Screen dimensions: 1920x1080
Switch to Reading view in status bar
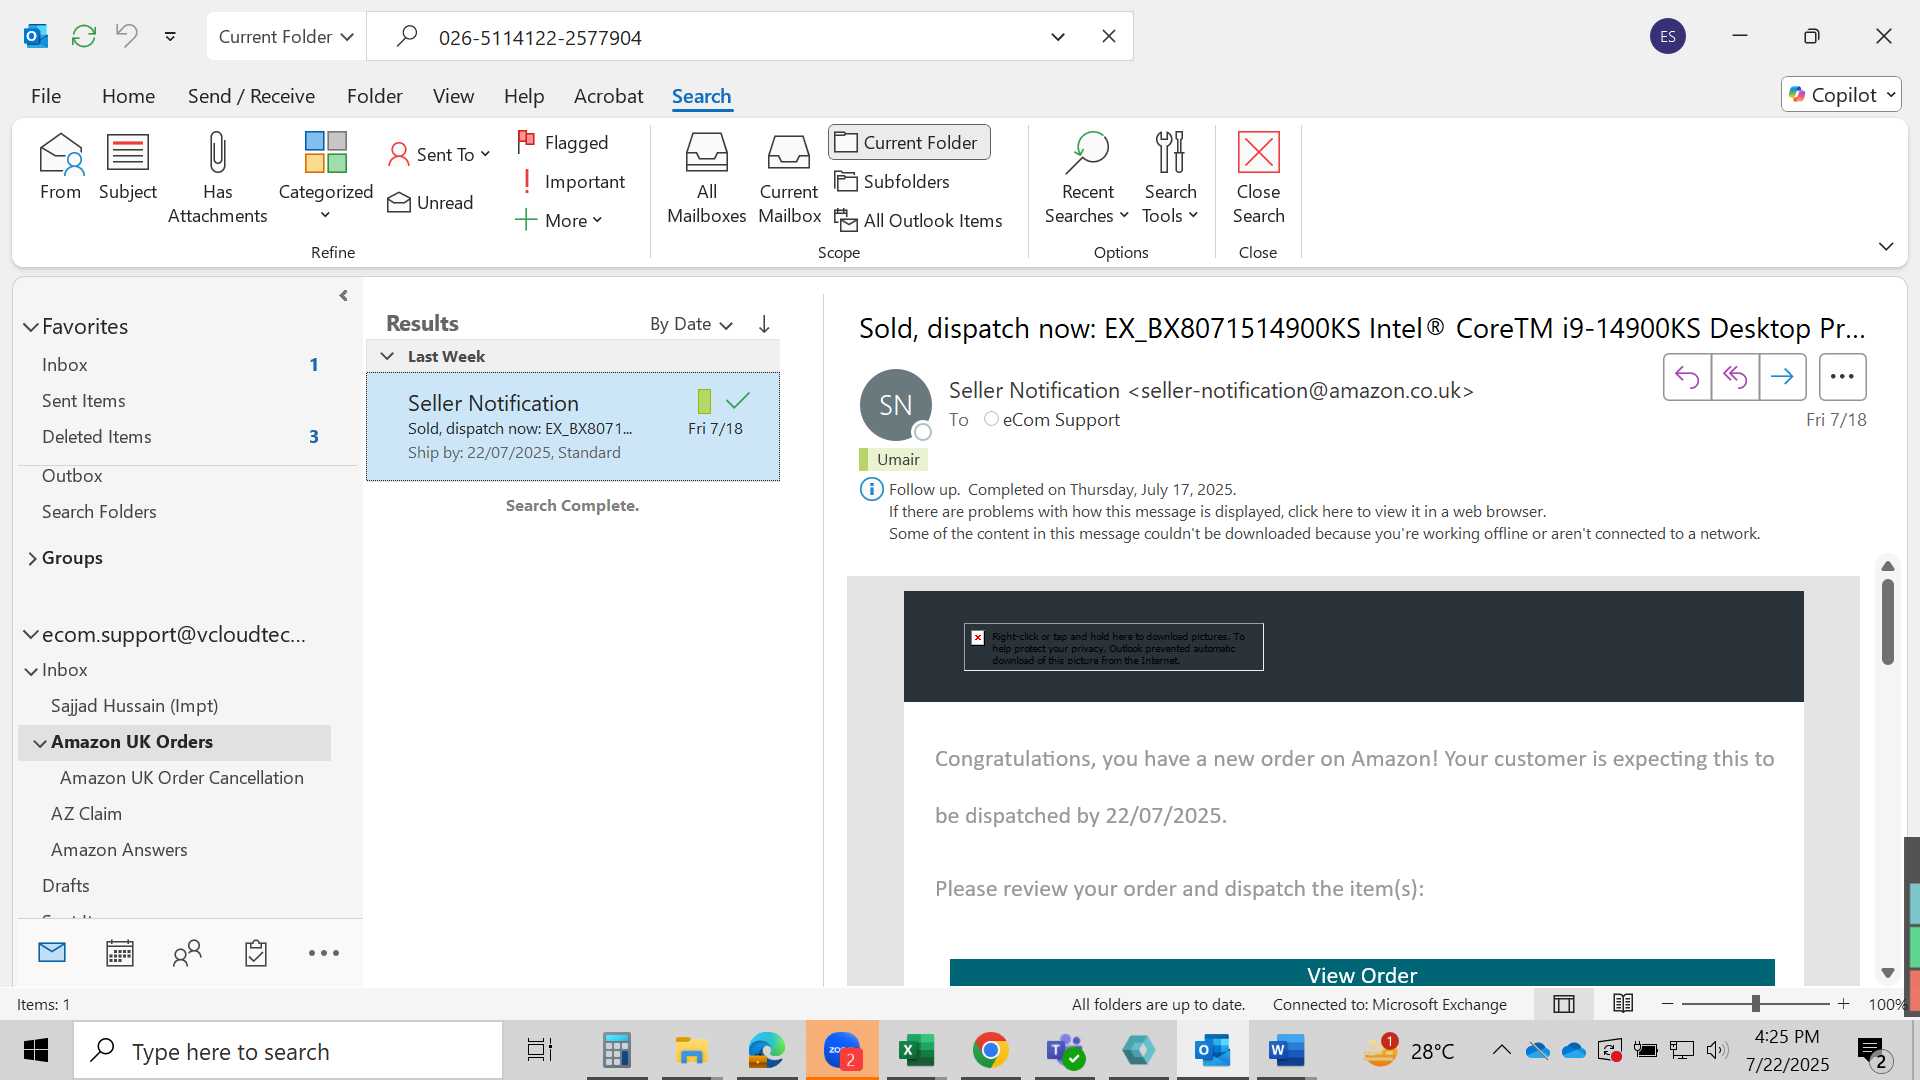1623,1003
